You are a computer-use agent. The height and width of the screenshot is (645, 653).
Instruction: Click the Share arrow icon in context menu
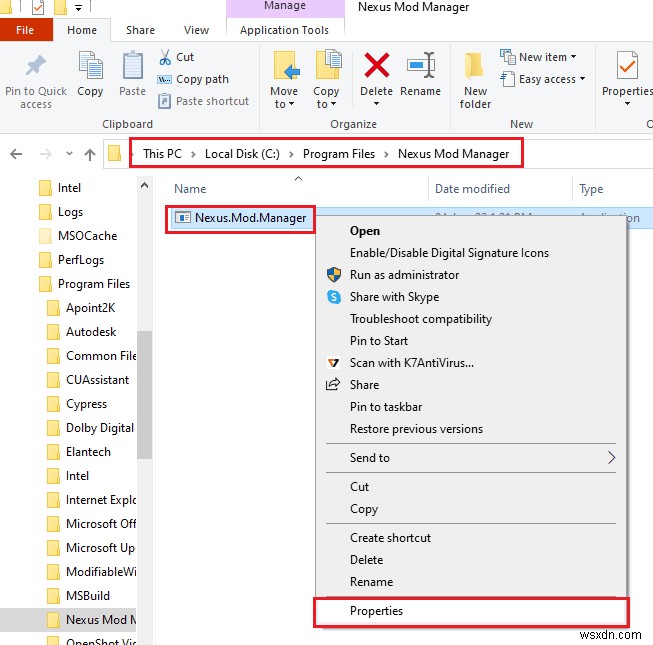click(x=333, y=384)
